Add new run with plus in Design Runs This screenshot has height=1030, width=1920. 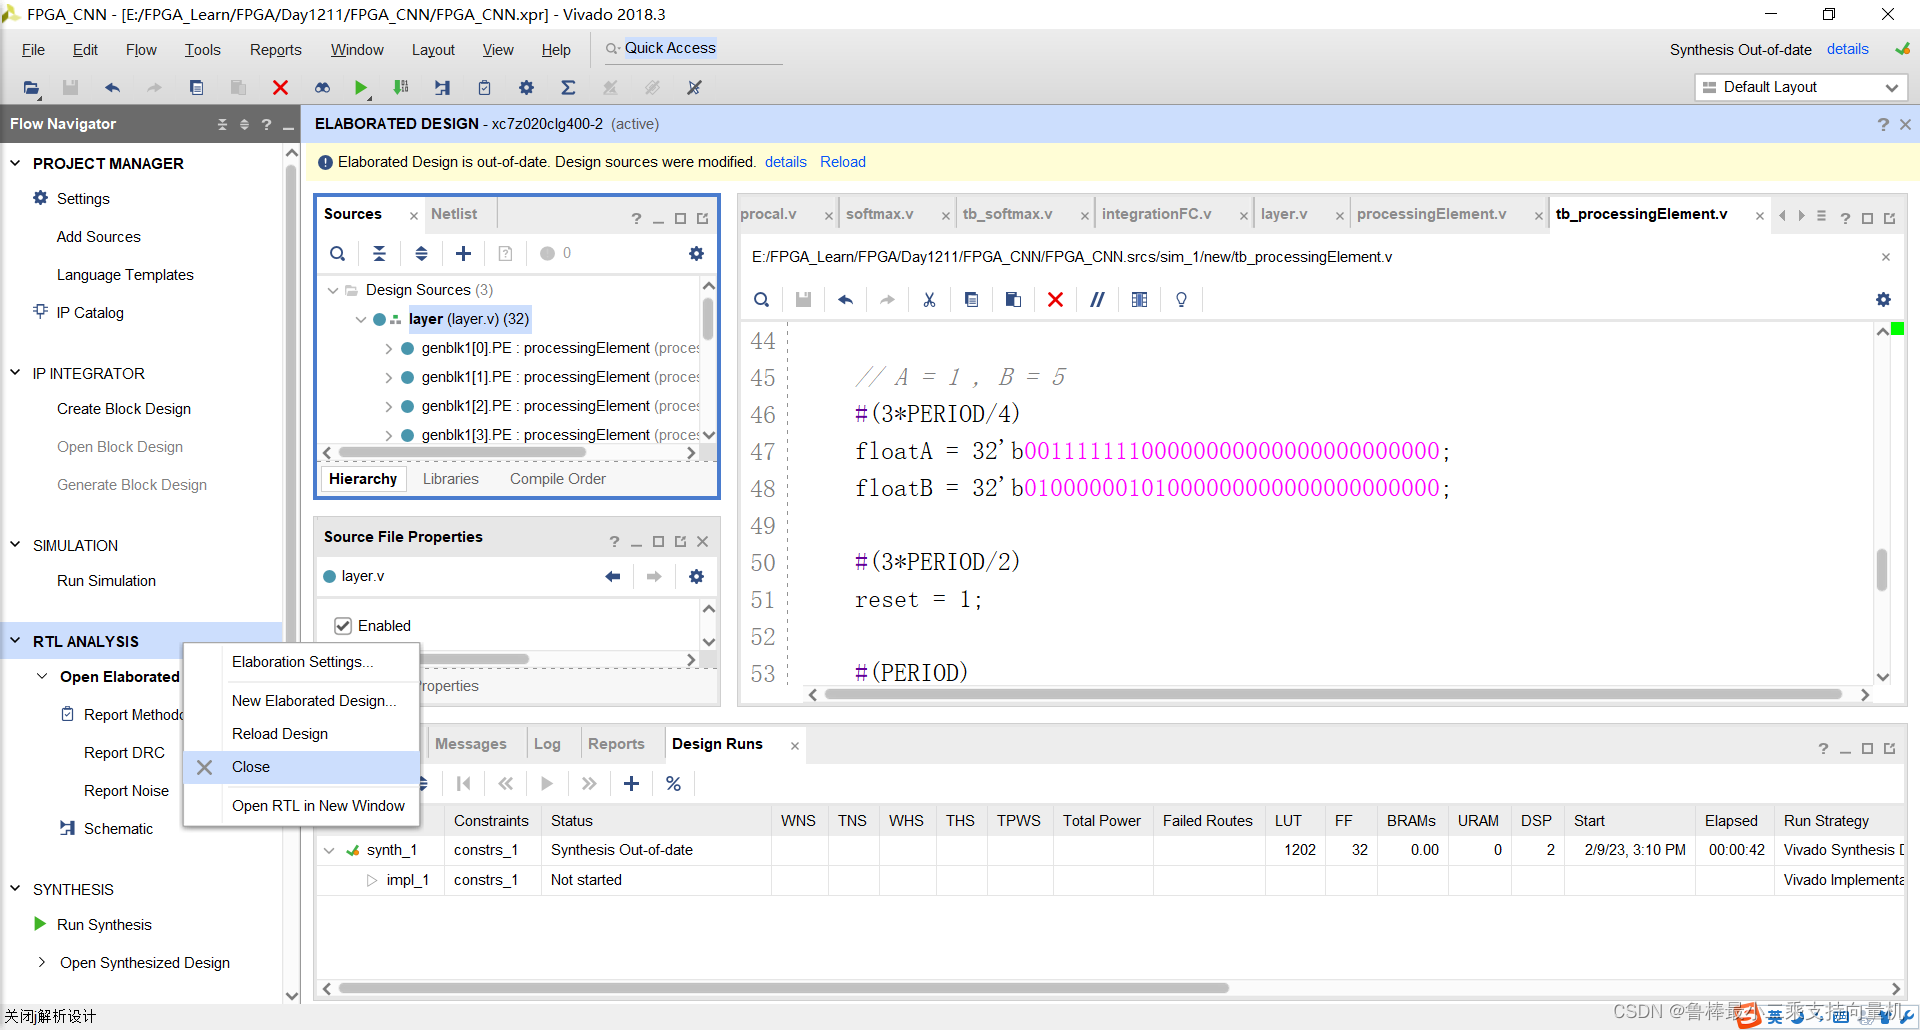pyautogui.click(x=631, y=784)
